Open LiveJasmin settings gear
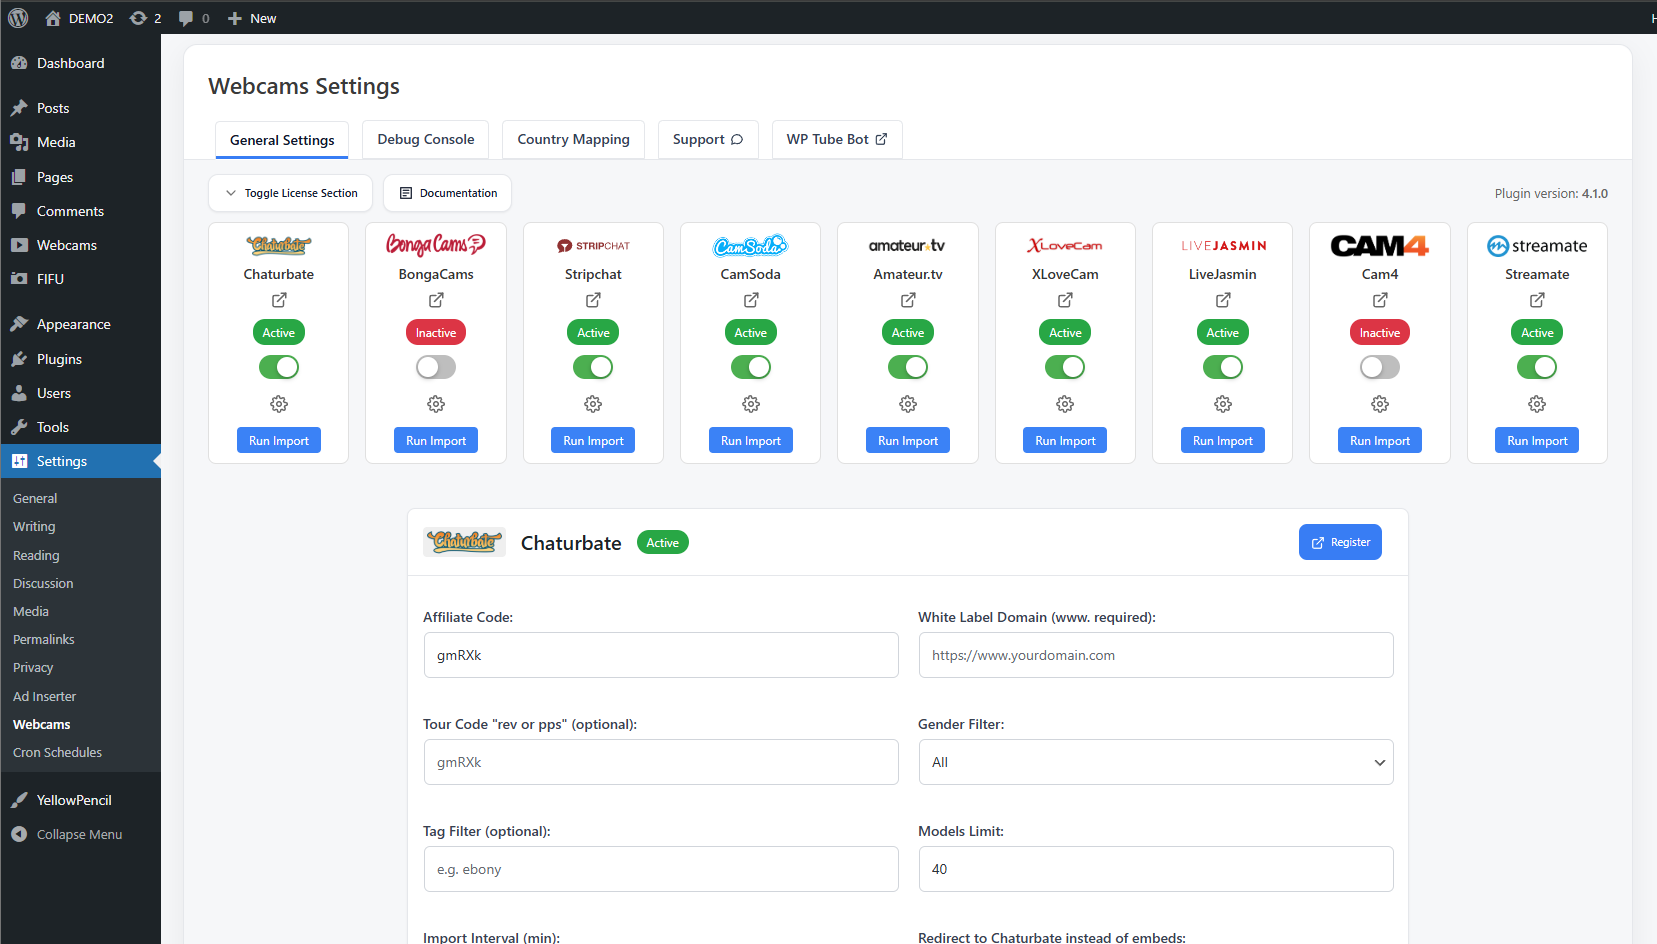This screenshot has height=944, width=1657. click(x=1223, y=404)
